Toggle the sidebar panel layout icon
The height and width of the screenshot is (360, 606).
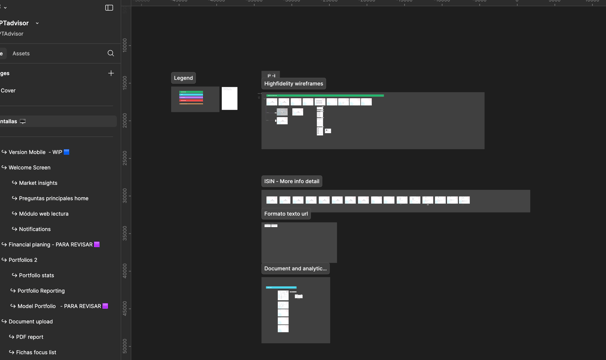tap(109, 8)
